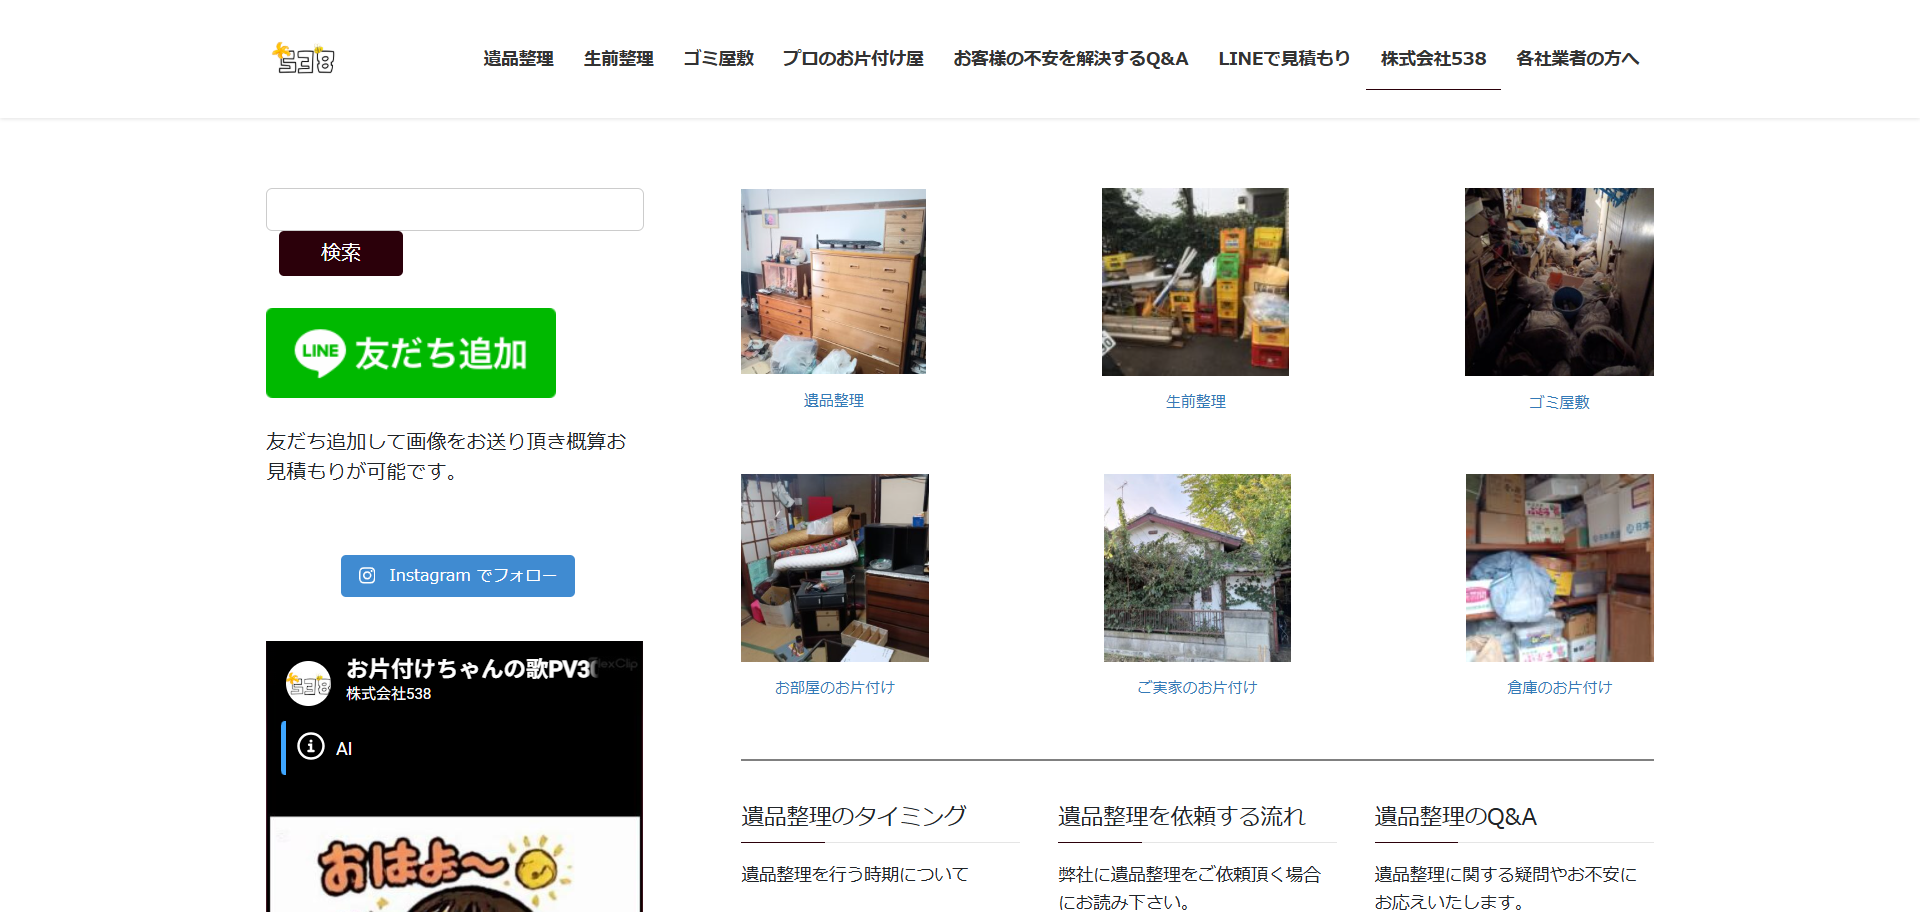Click the 検索 search button
This screenshot has width=1920, height=912.
coord(341,253)
